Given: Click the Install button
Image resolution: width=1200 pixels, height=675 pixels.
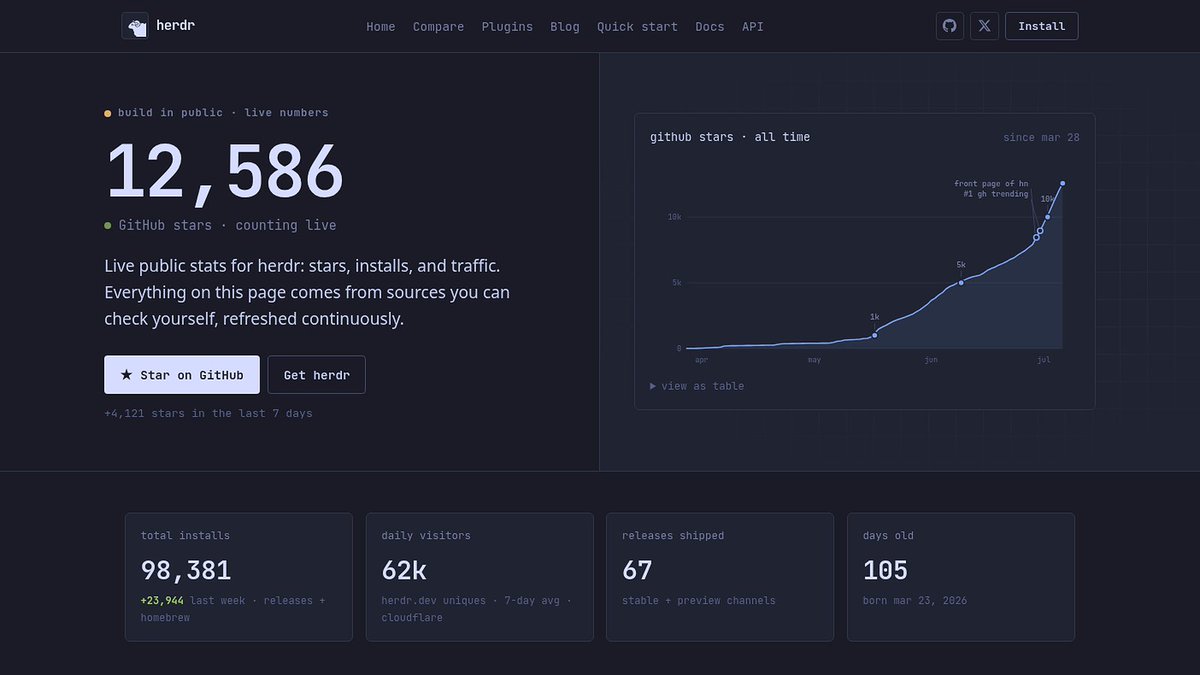Looking at the screenshot, I should (1041, 26).
